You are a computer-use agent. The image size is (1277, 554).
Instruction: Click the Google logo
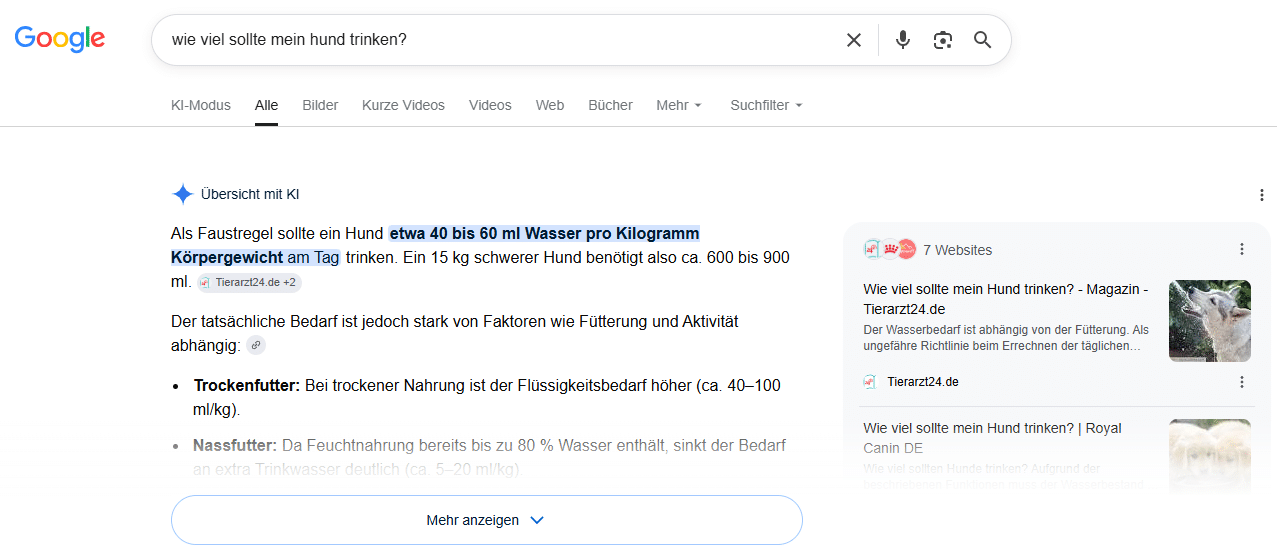click(x=60, y=39)
